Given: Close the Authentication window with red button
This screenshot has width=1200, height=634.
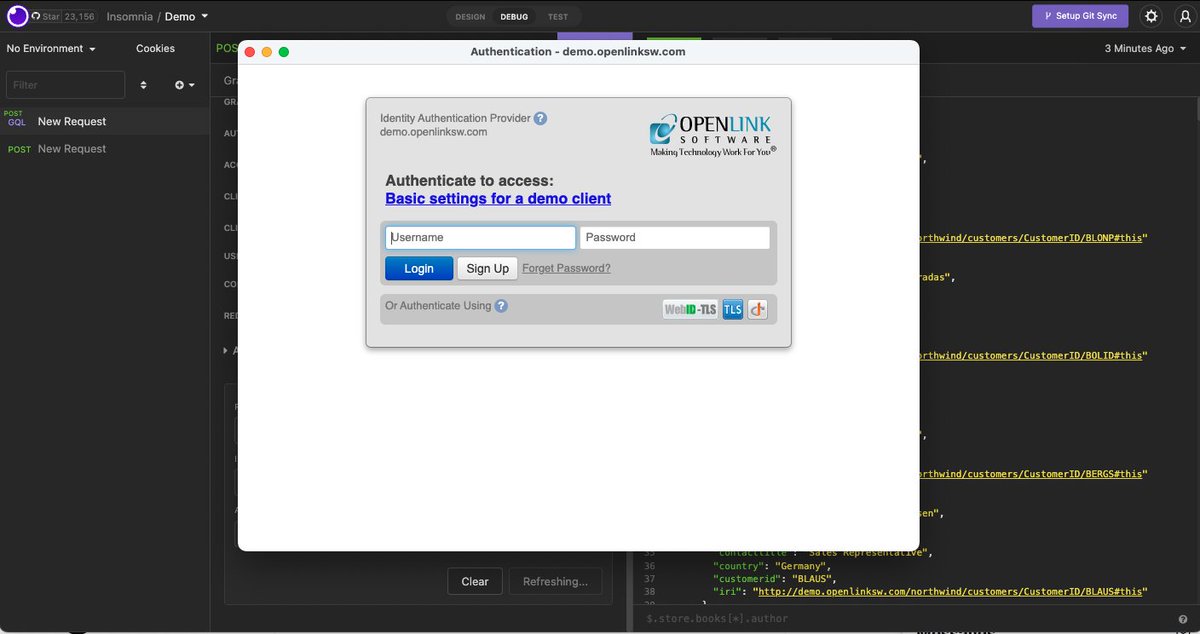Looking at the screenshot, I should point(250,52).
